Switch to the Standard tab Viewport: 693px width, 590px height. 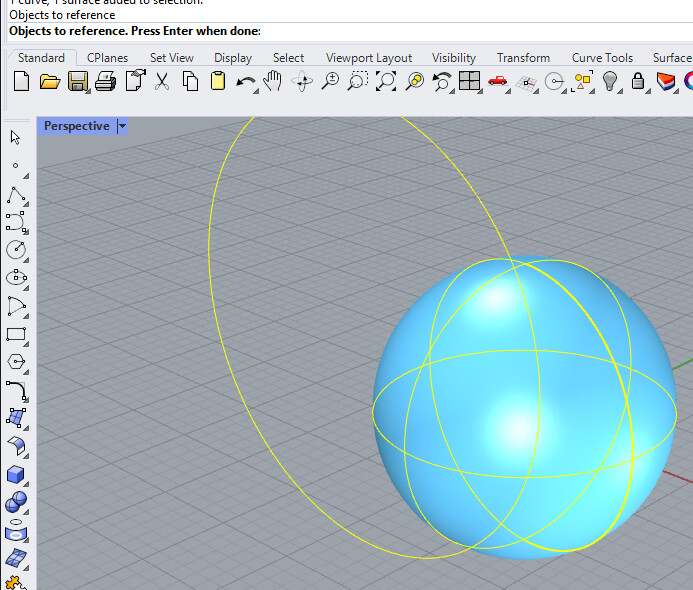point(41,58)
